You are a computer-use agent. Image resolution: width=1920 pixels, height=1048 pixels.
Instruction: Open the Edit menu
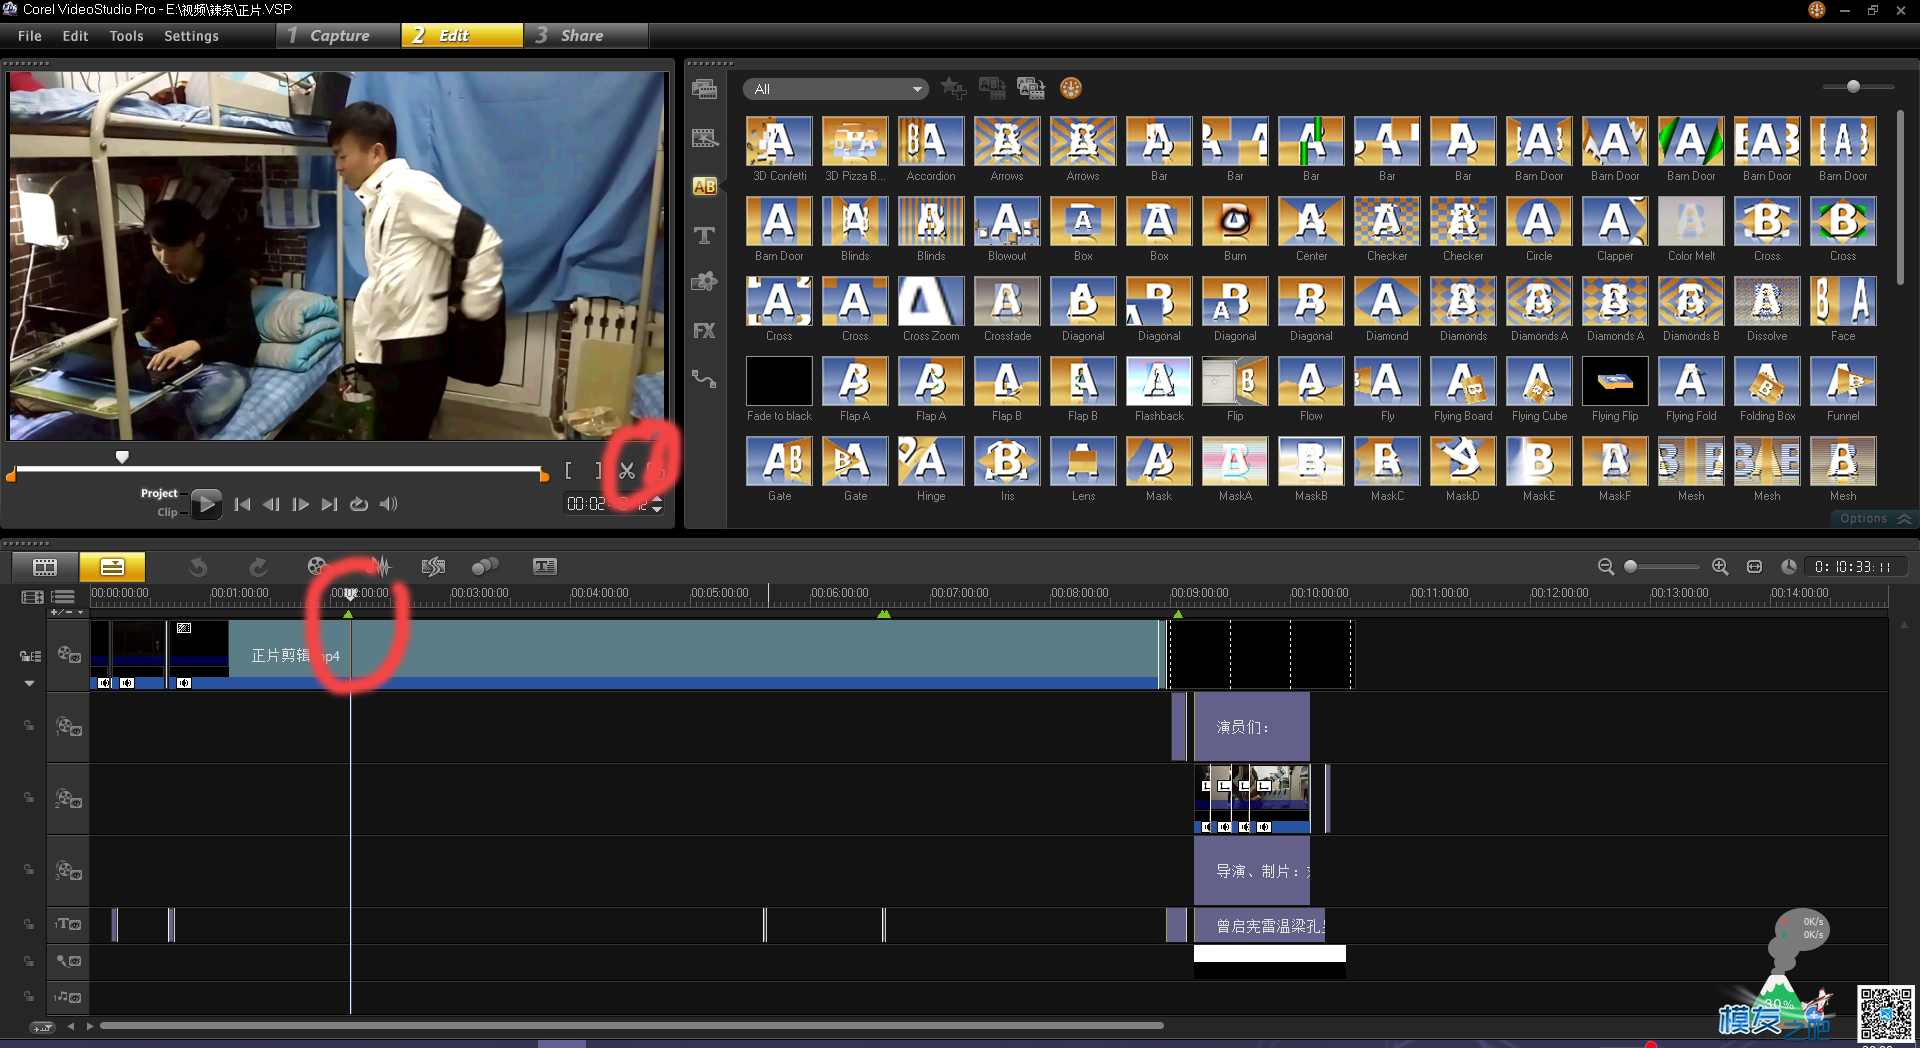75,36
